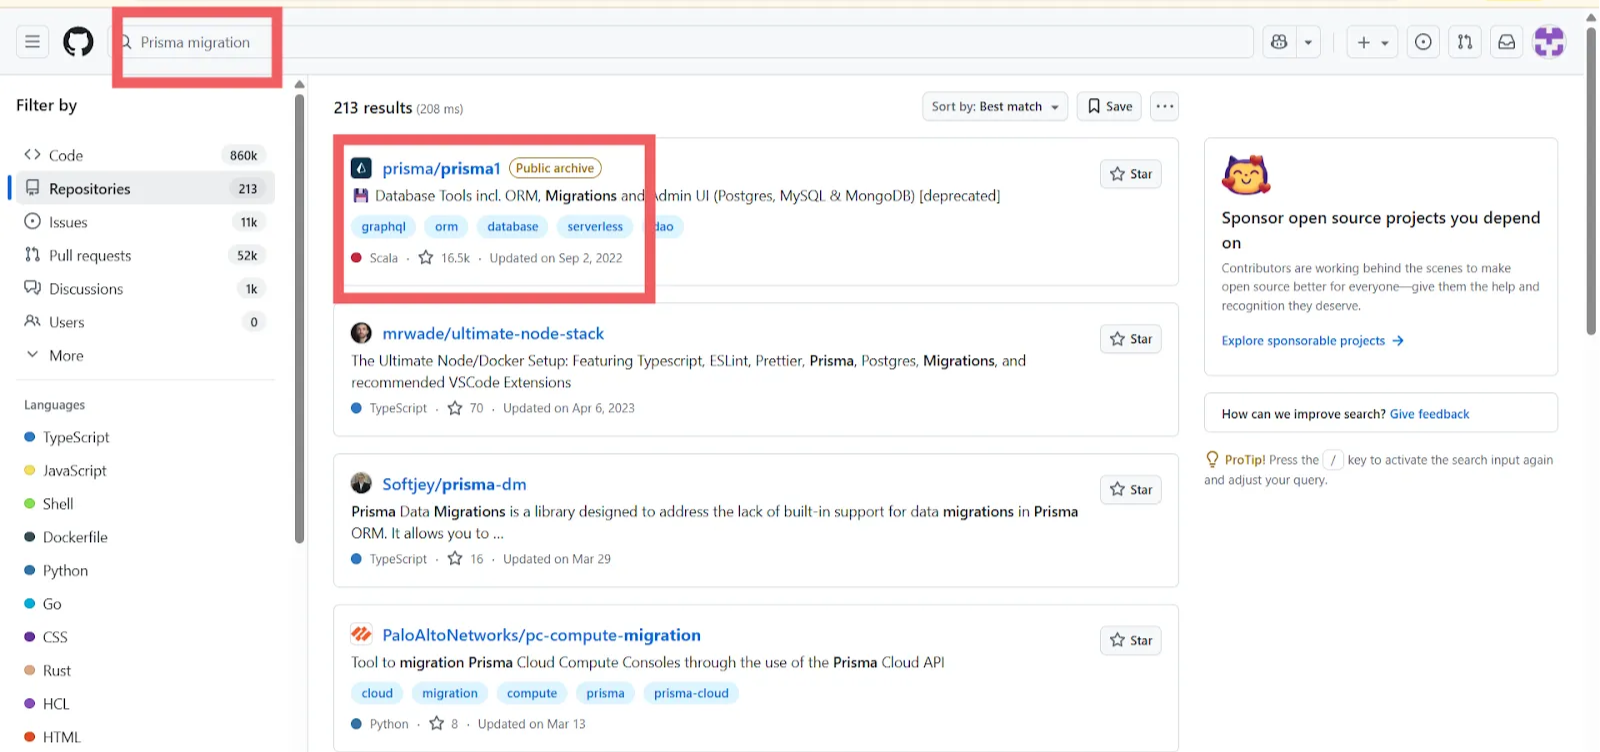
Task: Select the database topic tag
Action: (x=513, y=227)
